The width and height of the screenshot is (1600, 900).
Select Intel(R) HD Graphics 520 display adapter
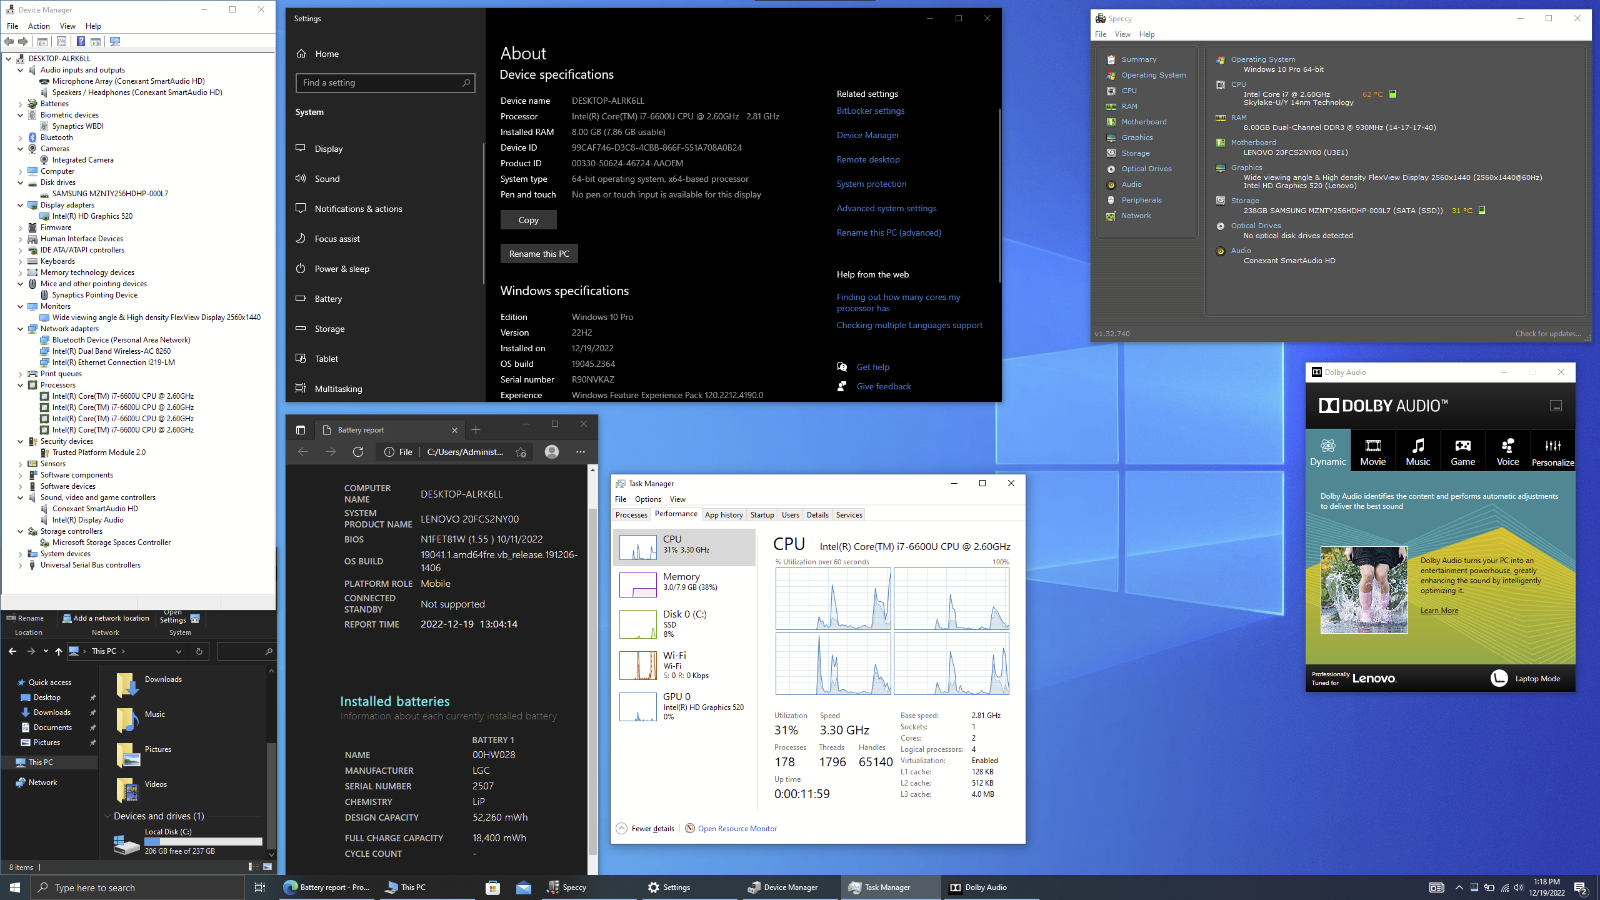pos(92,216)
